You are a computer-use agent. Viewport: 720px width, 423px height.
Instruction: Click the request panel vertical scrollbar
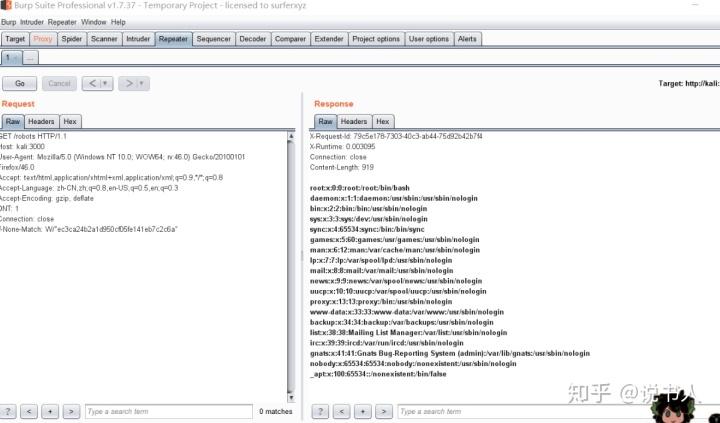point(291,266)
